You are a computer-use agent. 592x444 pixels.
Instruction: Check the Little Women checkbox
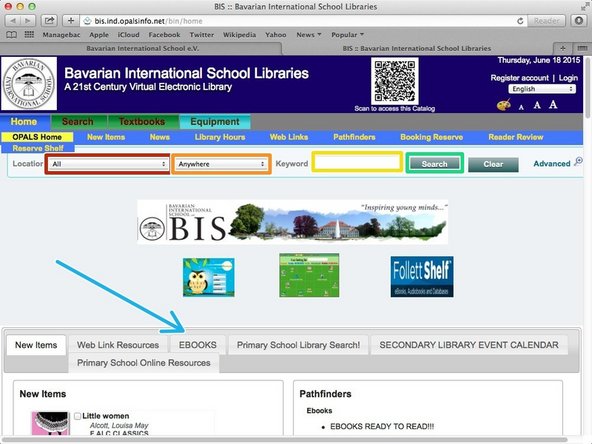pyautogui.click(x=78, y=416)
